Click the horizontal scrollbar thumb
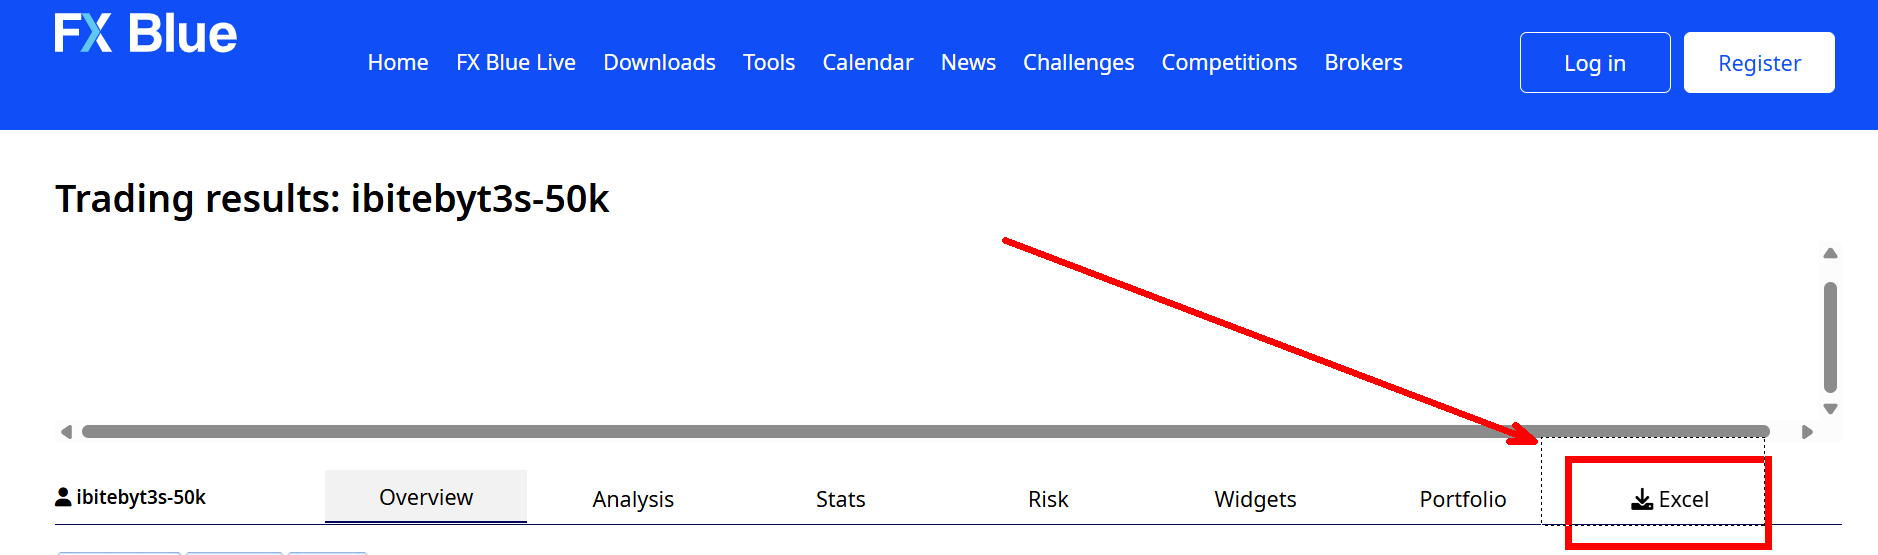 [x=925, y=432]
